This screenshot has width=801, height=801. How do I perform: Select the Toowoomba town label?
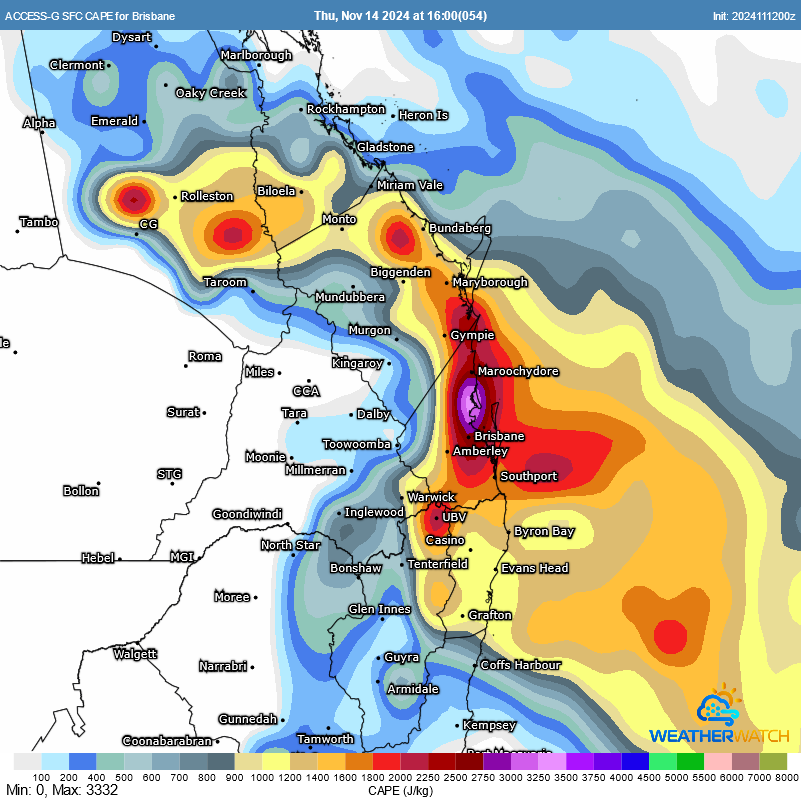355,444
